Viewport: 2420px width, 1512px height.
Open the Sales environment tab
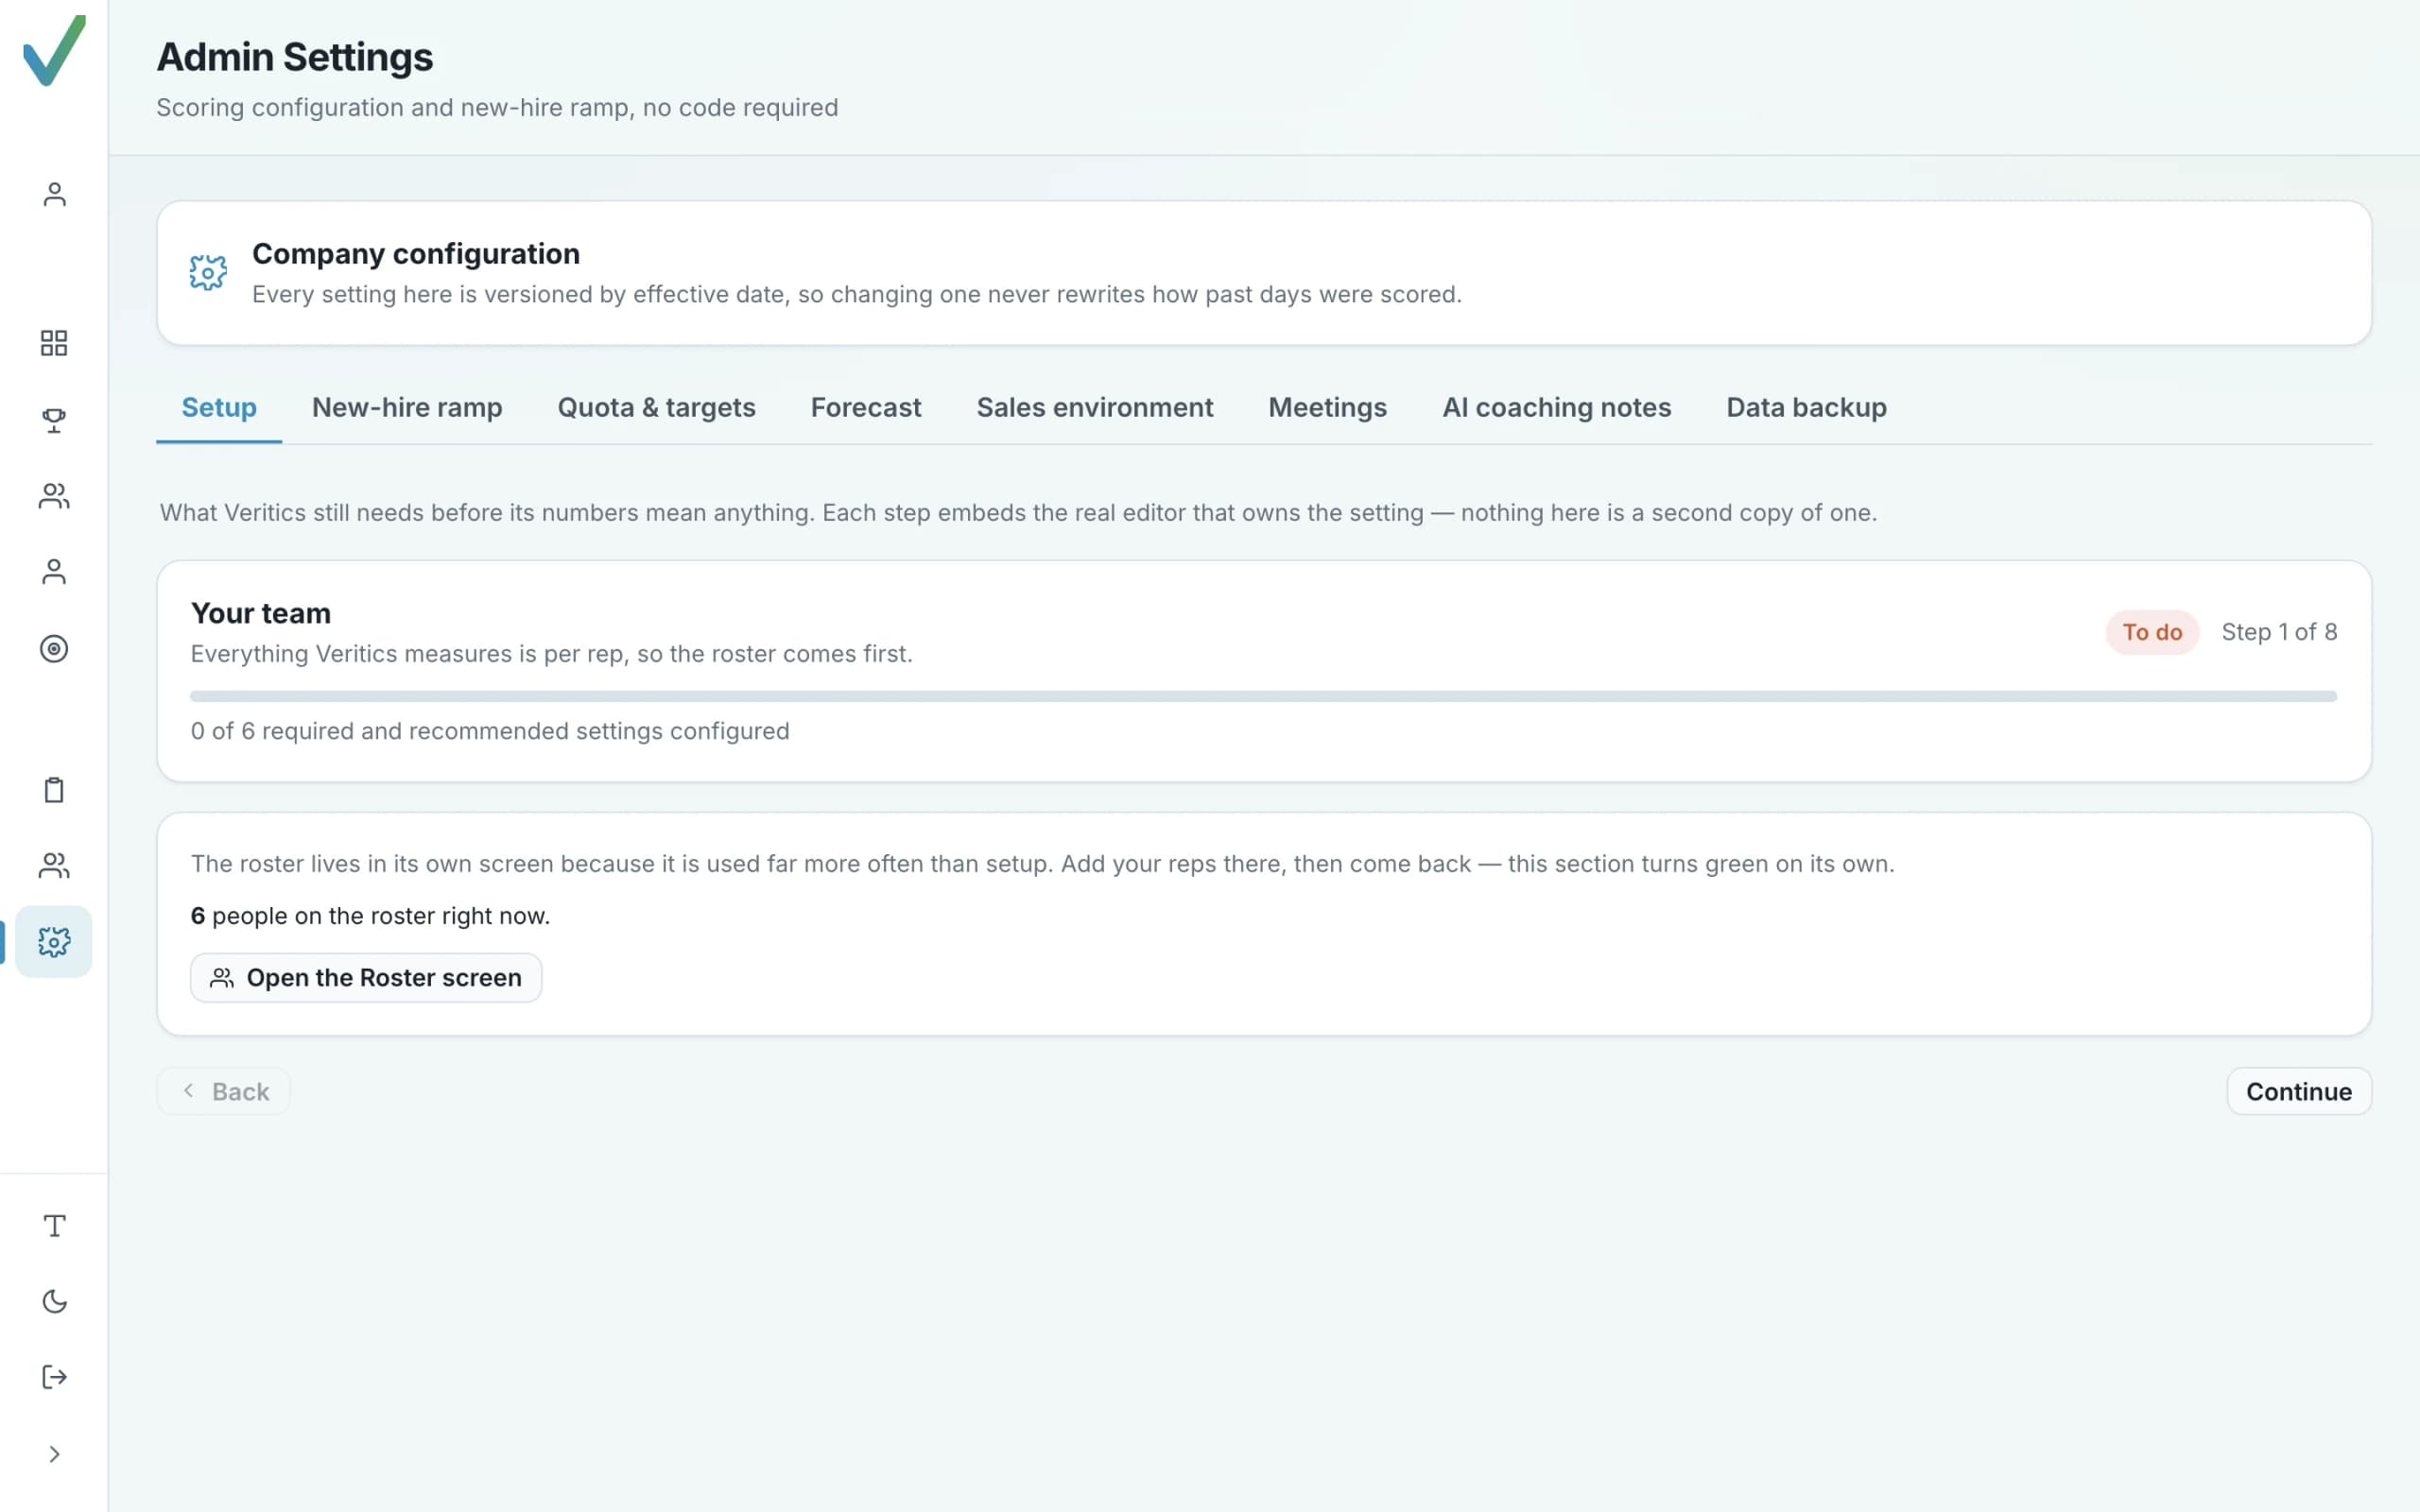pyautogui.click(x=1095, y=408)
